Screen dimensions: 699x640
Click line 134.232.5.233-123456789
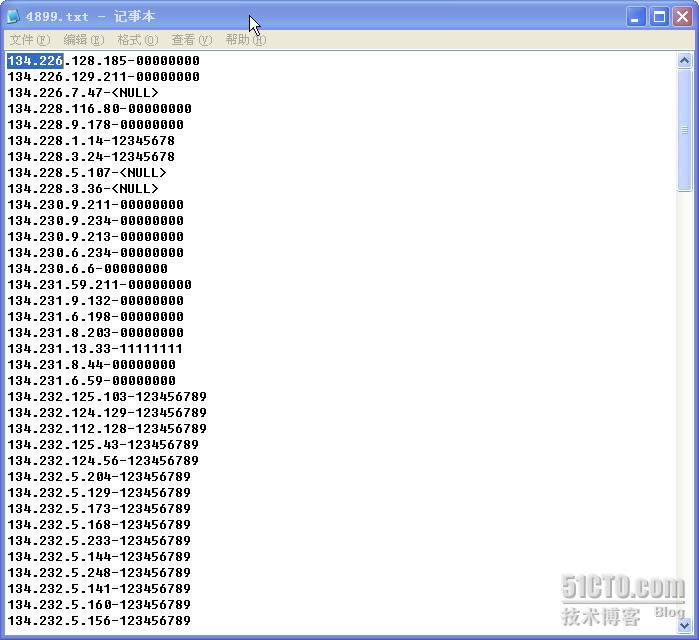99,541
